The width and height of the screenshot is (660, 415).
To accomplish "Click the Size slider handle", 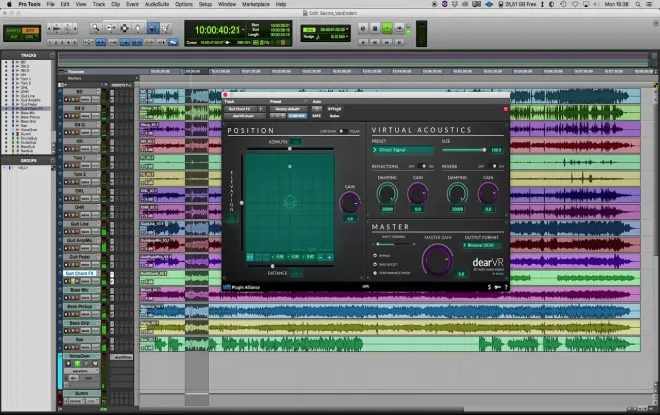I will coord(484,150).
